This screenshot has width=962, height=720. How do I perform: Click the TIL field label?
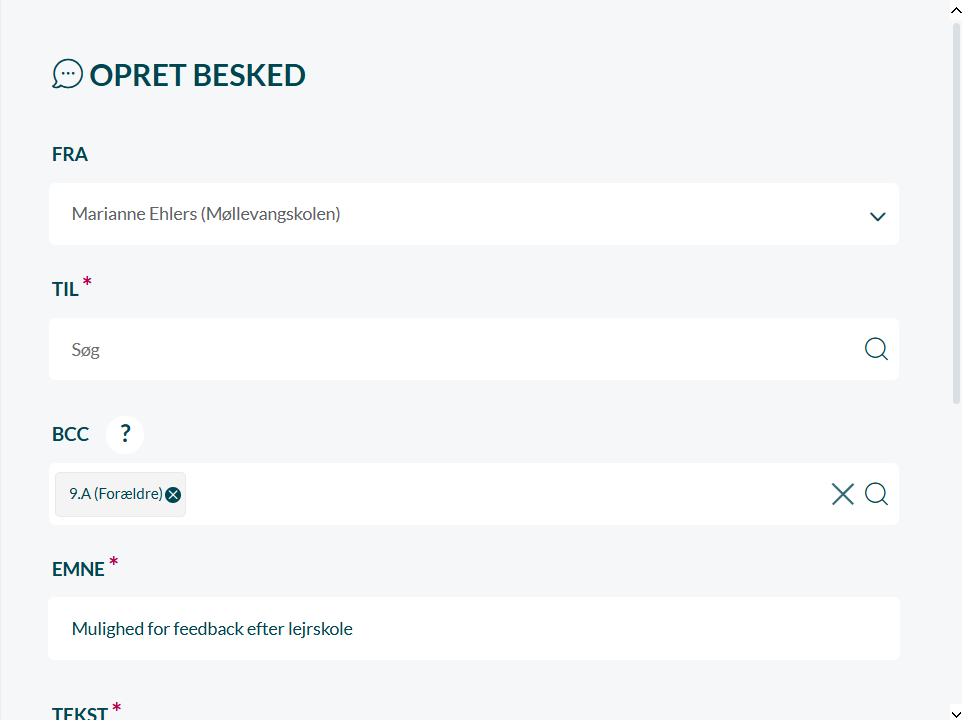65,290
